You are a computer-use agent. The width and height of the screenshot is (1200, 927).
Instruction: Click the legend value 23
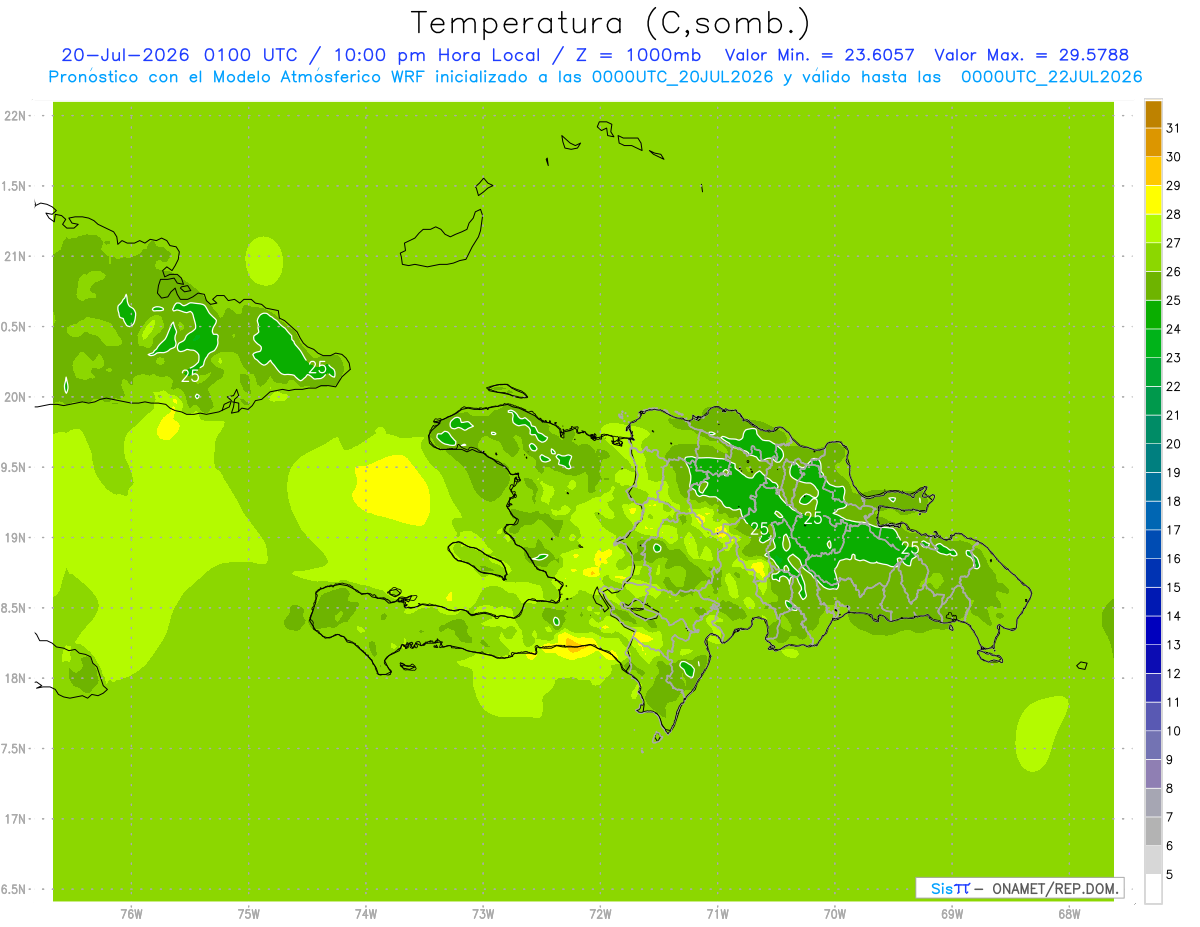1173,358
